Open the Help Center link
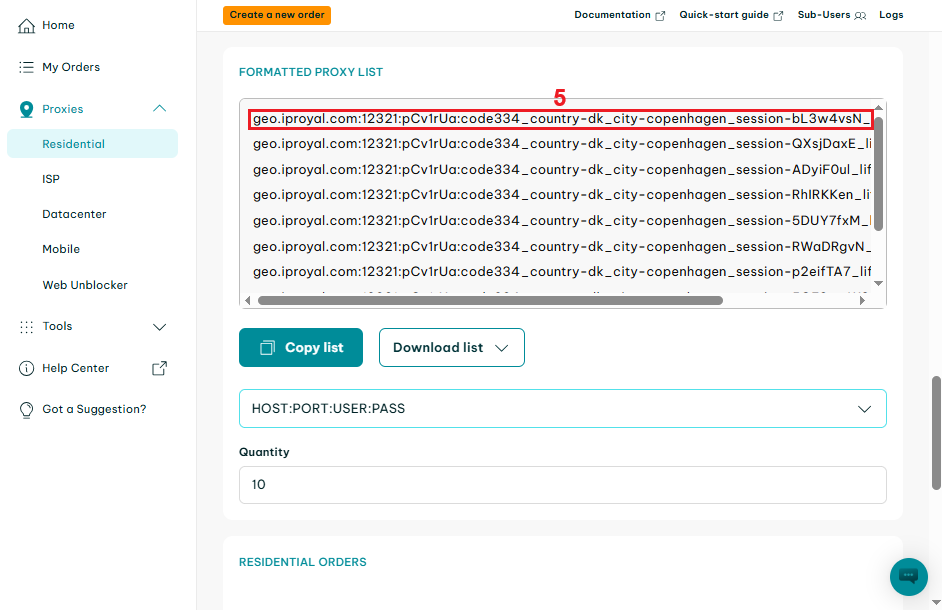The height and width of the screenshot is (610, 942). pos(76,368)
